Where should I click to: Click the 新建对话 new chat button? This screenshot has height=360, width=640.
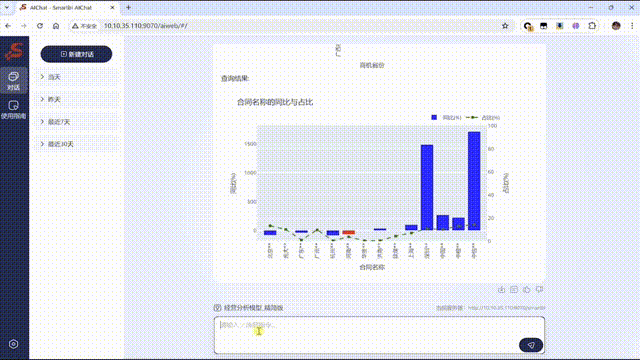(76, 54)
